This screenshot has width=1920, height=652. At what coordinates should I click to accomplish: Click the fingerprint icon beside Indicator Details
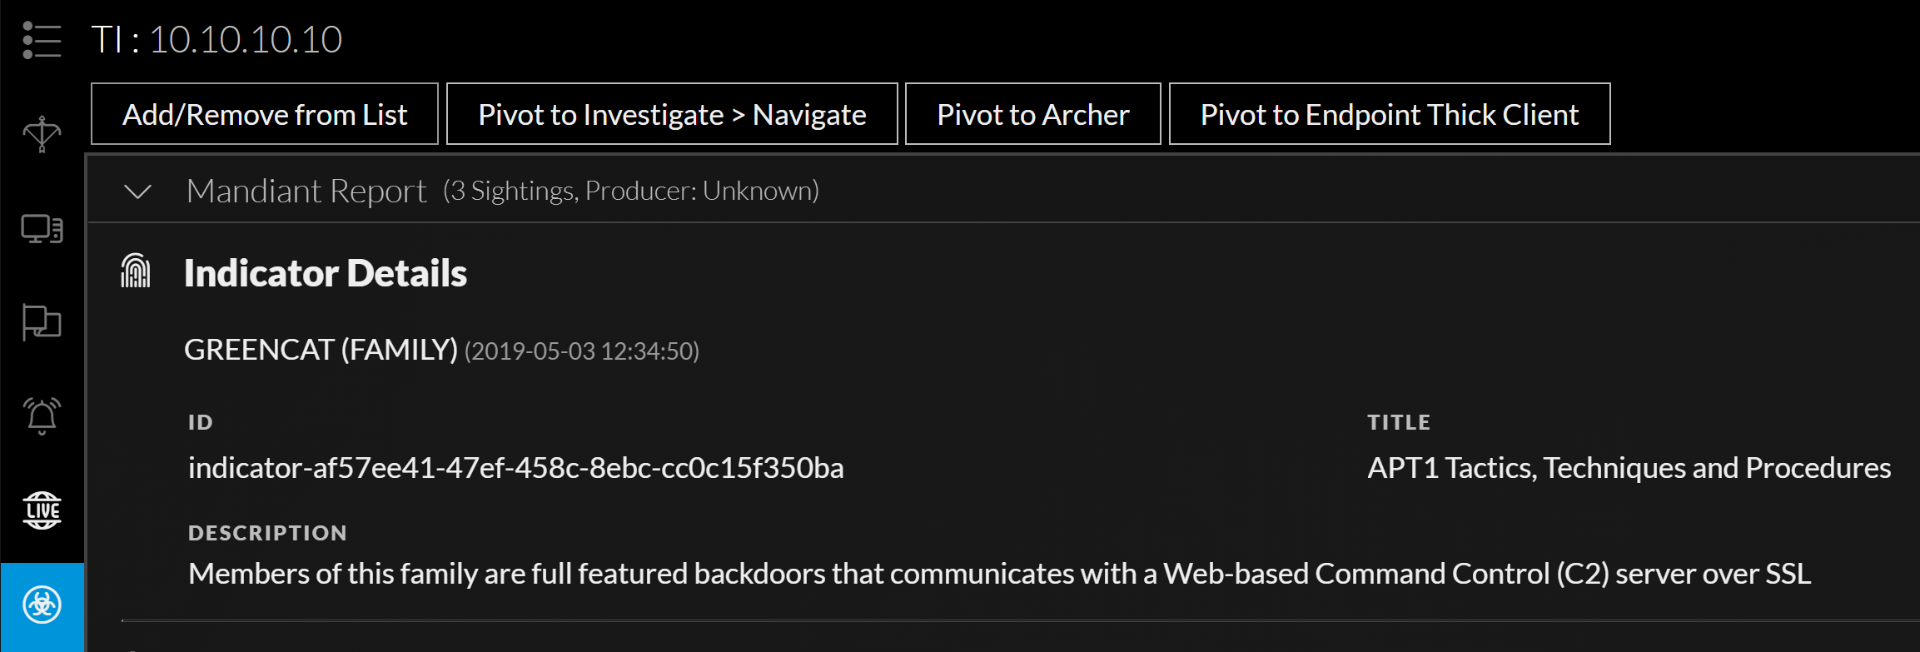point(136,271)
